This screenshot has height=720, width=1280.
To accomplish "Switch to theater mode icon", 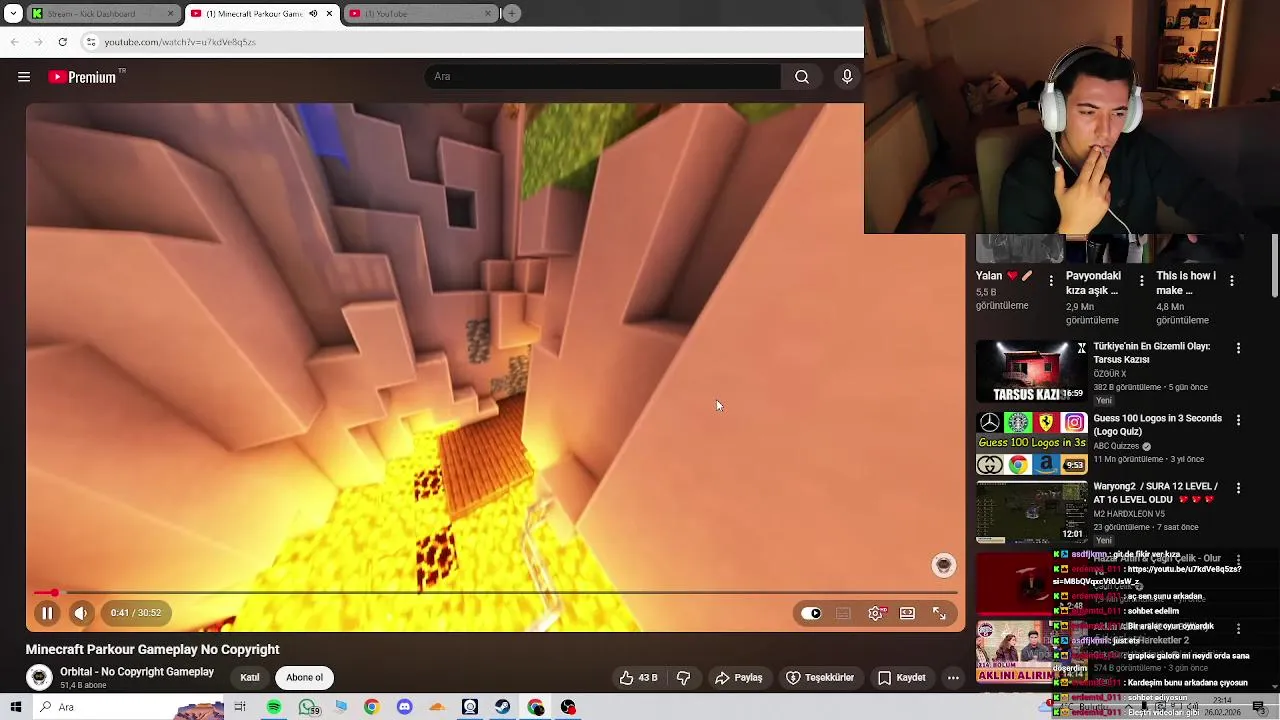I will tap(907, 613).
